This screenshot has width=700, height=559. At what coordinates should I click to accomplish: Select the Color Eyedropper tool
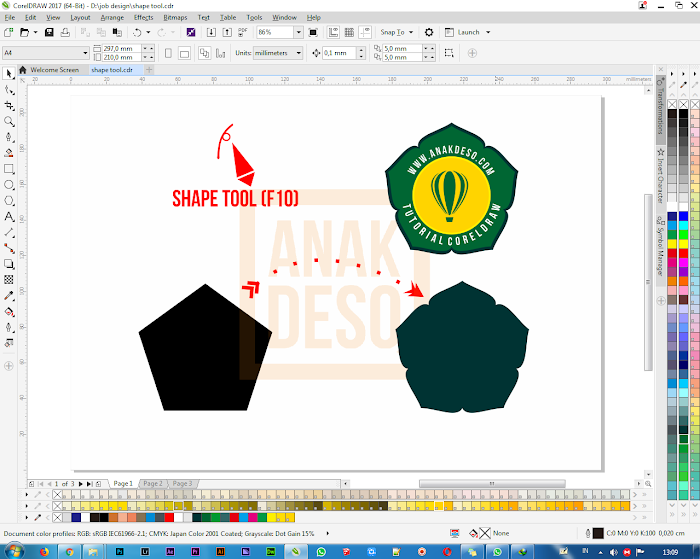point(9,296)
